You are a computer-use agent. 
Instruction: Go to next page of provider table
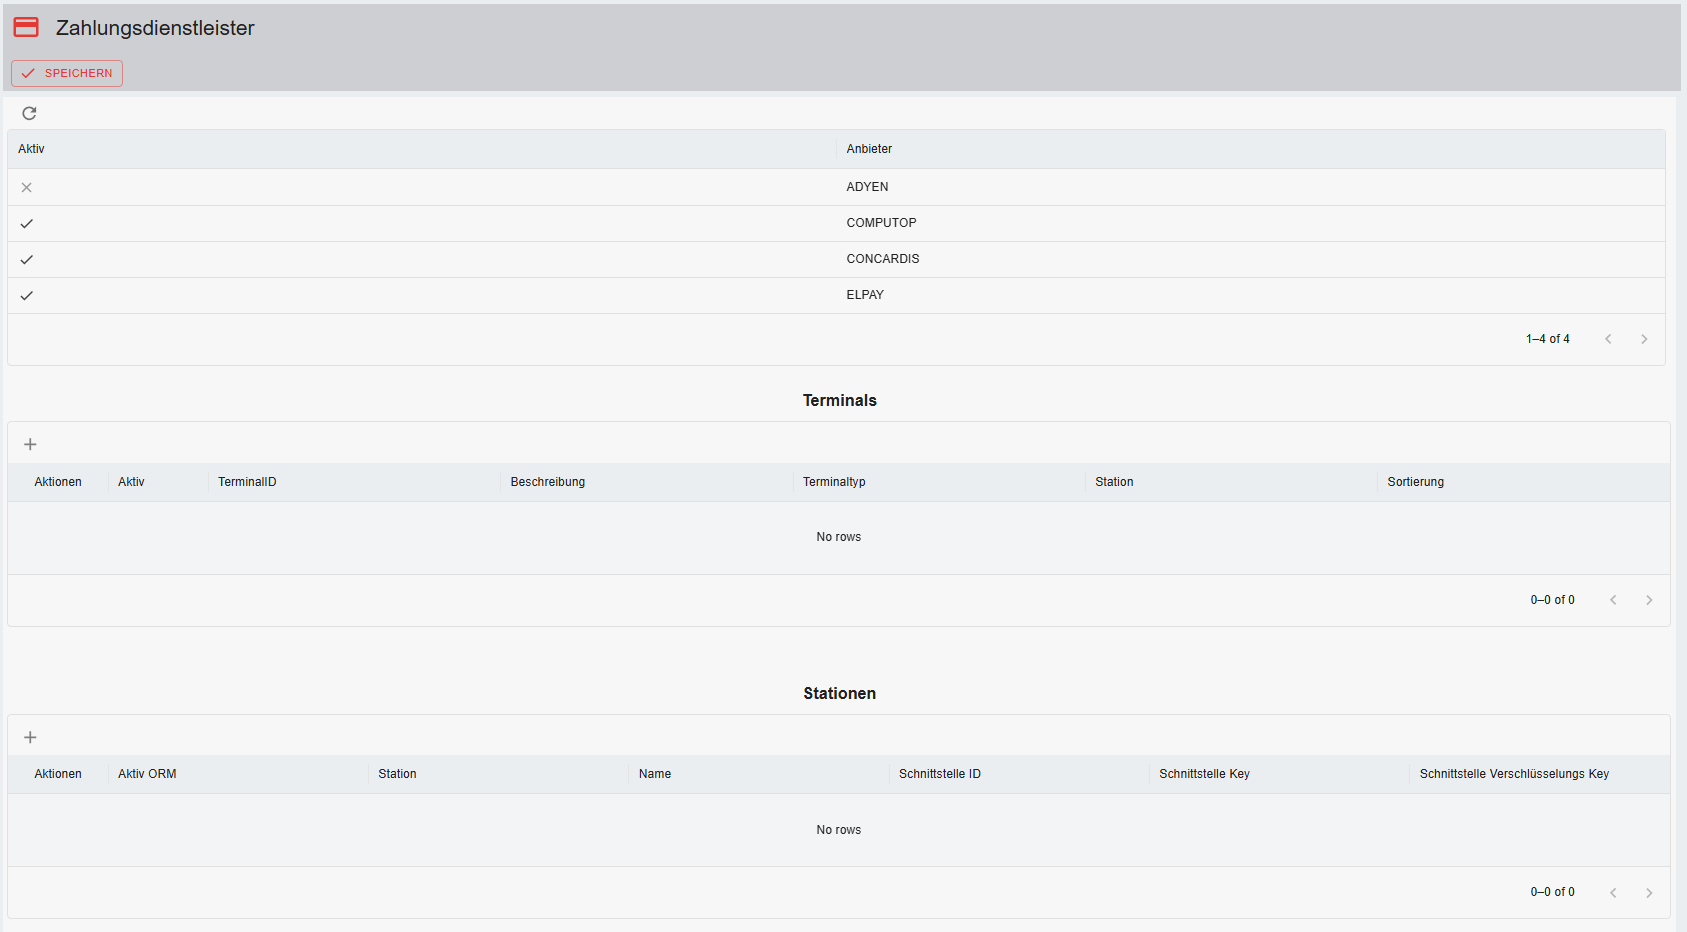(1644, 339)
